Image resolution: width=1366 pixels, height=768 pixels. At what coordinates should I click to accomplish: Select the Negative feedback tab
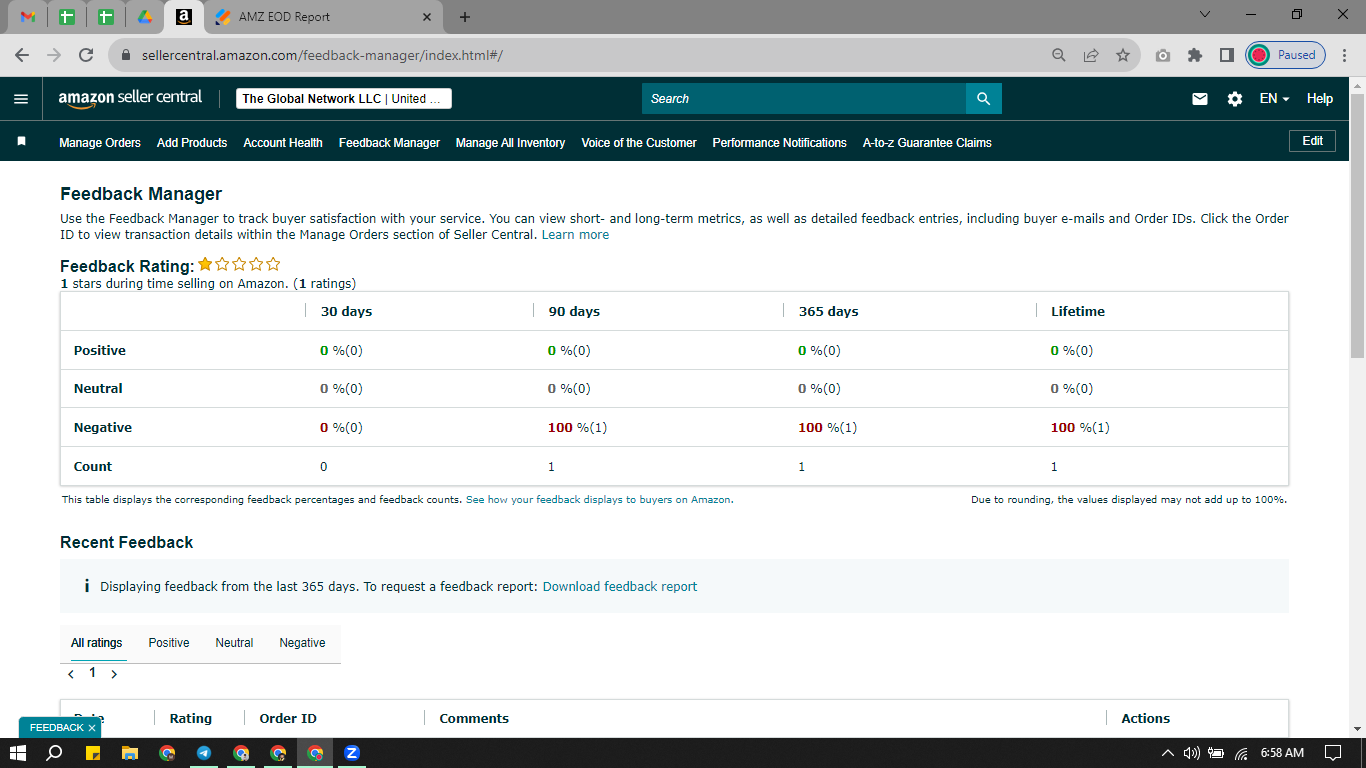302,643
